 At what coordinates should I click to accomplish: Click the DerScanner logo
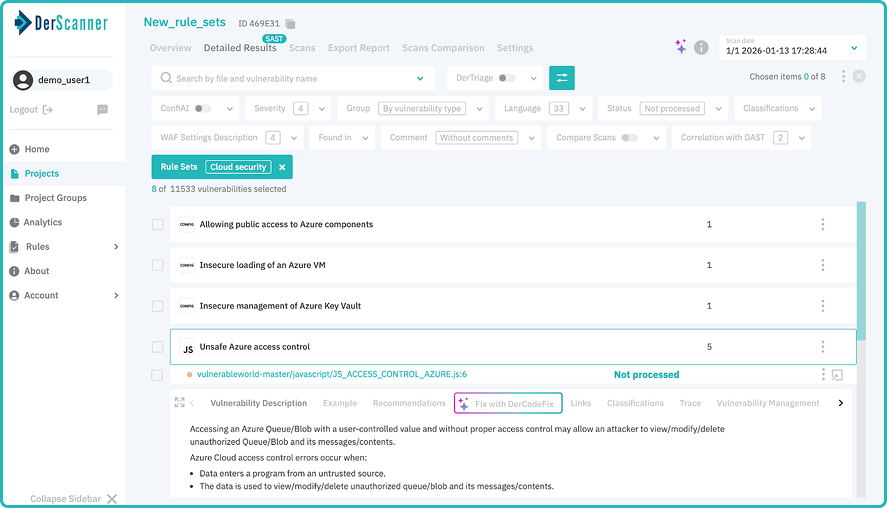tap(61, 23)
